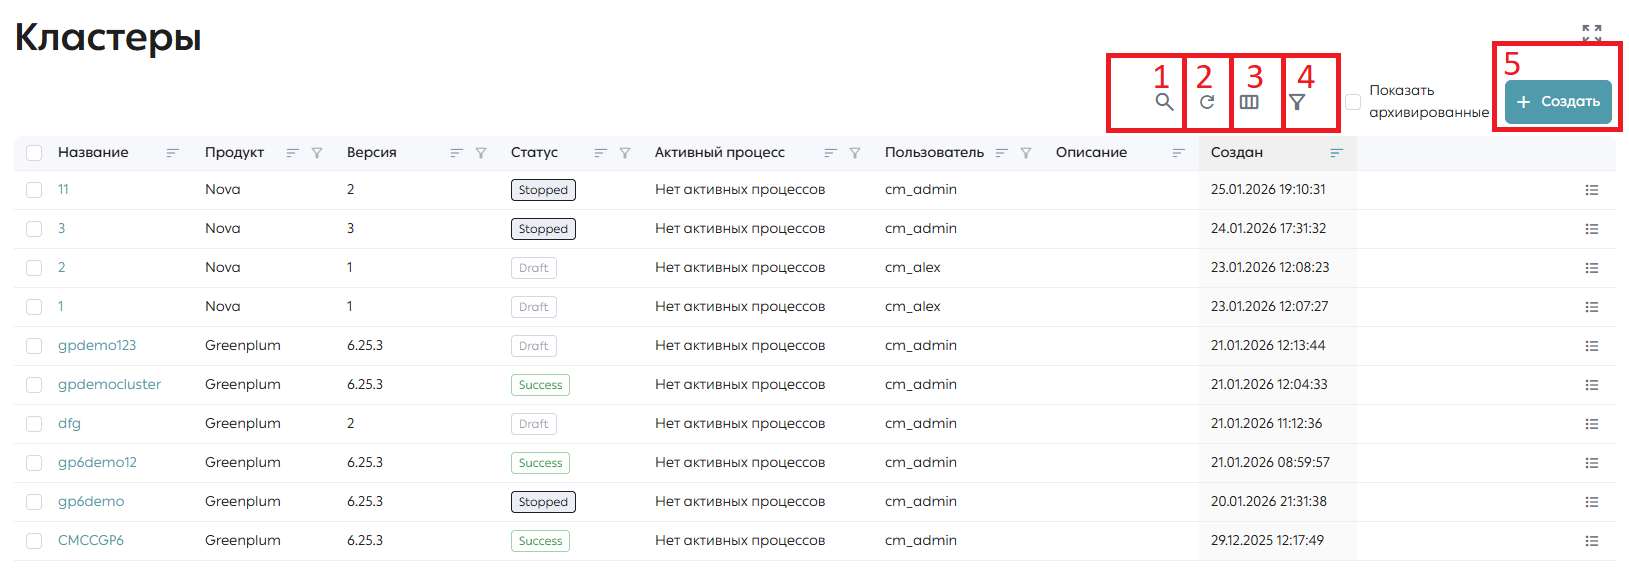Open the column settings icon

pos(1249,101)
